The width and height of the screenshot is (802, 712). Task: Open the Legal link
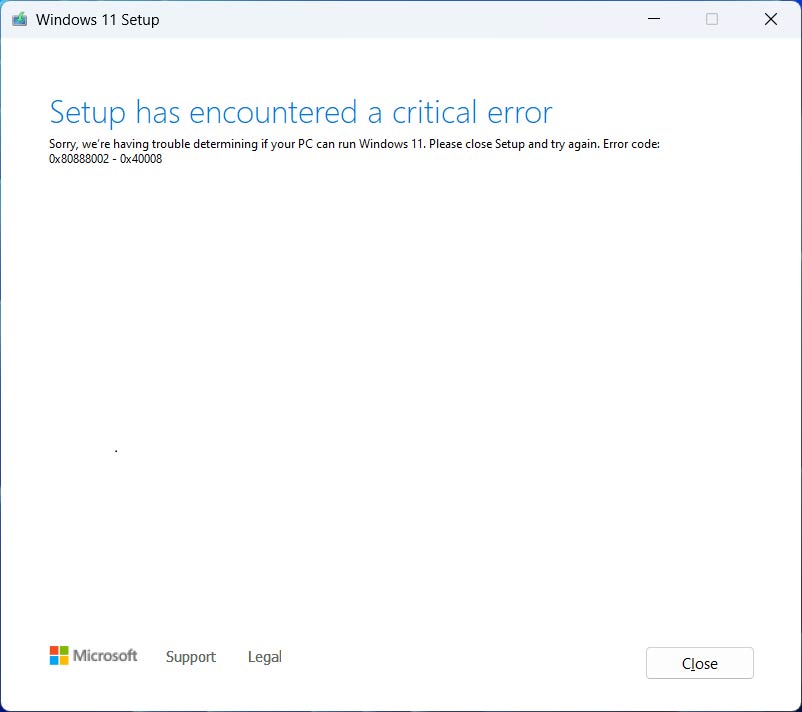264,657
